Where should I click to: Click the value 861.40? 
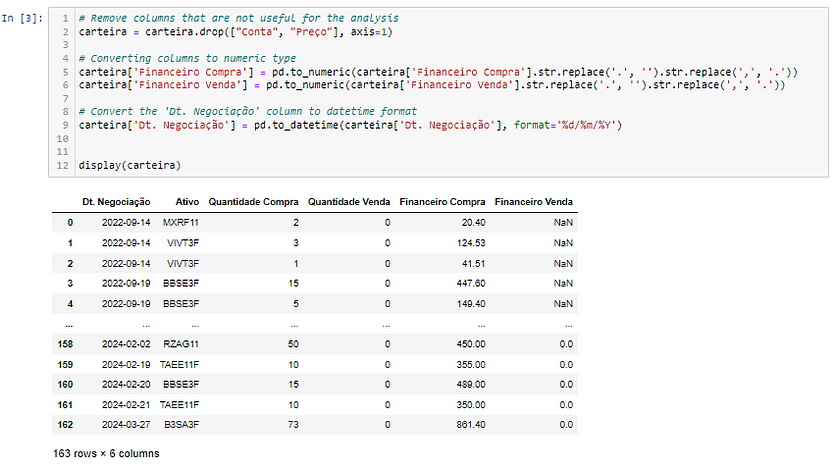tap(471, 425)
